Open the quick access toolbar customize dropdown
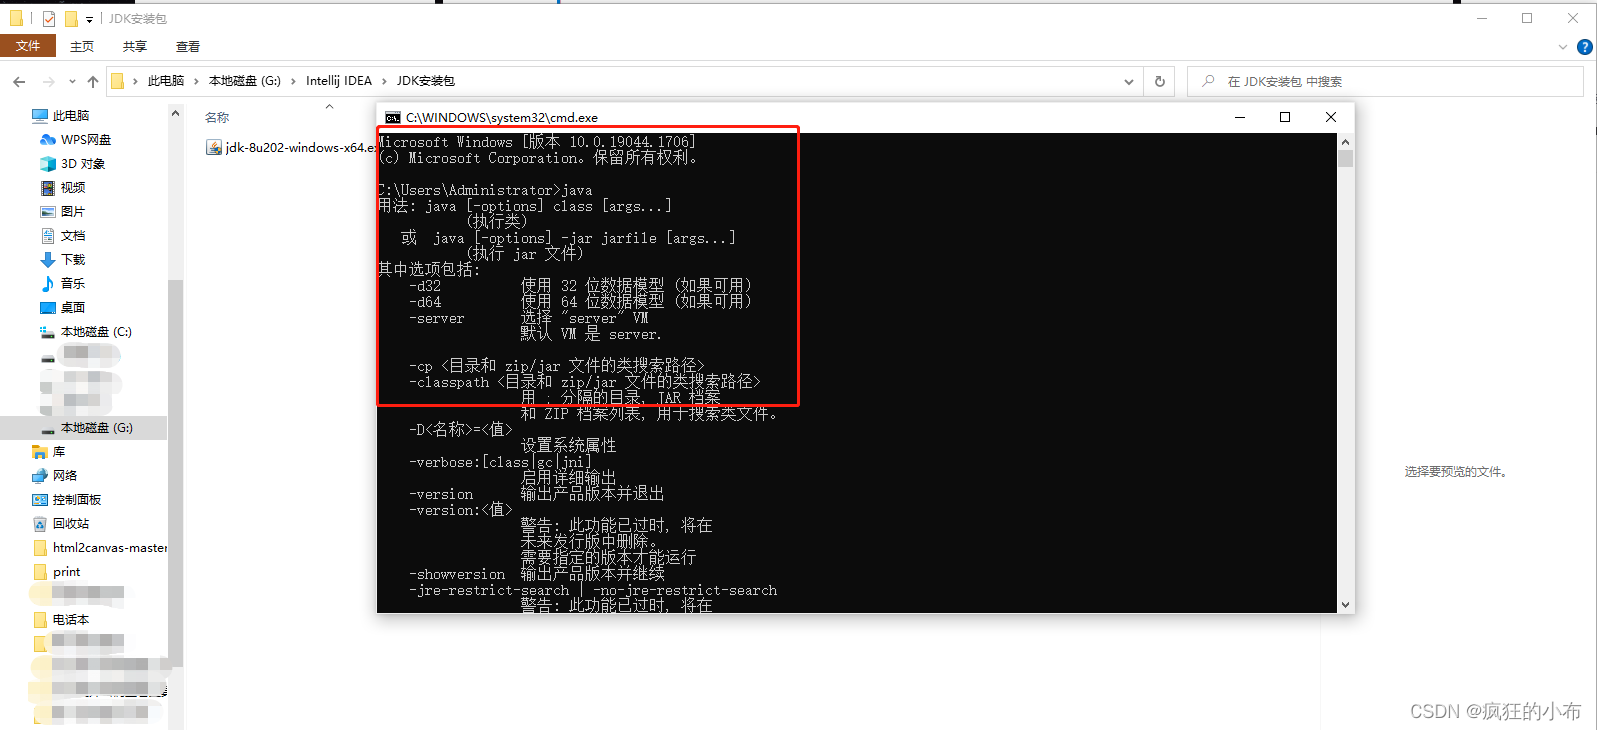 tap(90, 19)
